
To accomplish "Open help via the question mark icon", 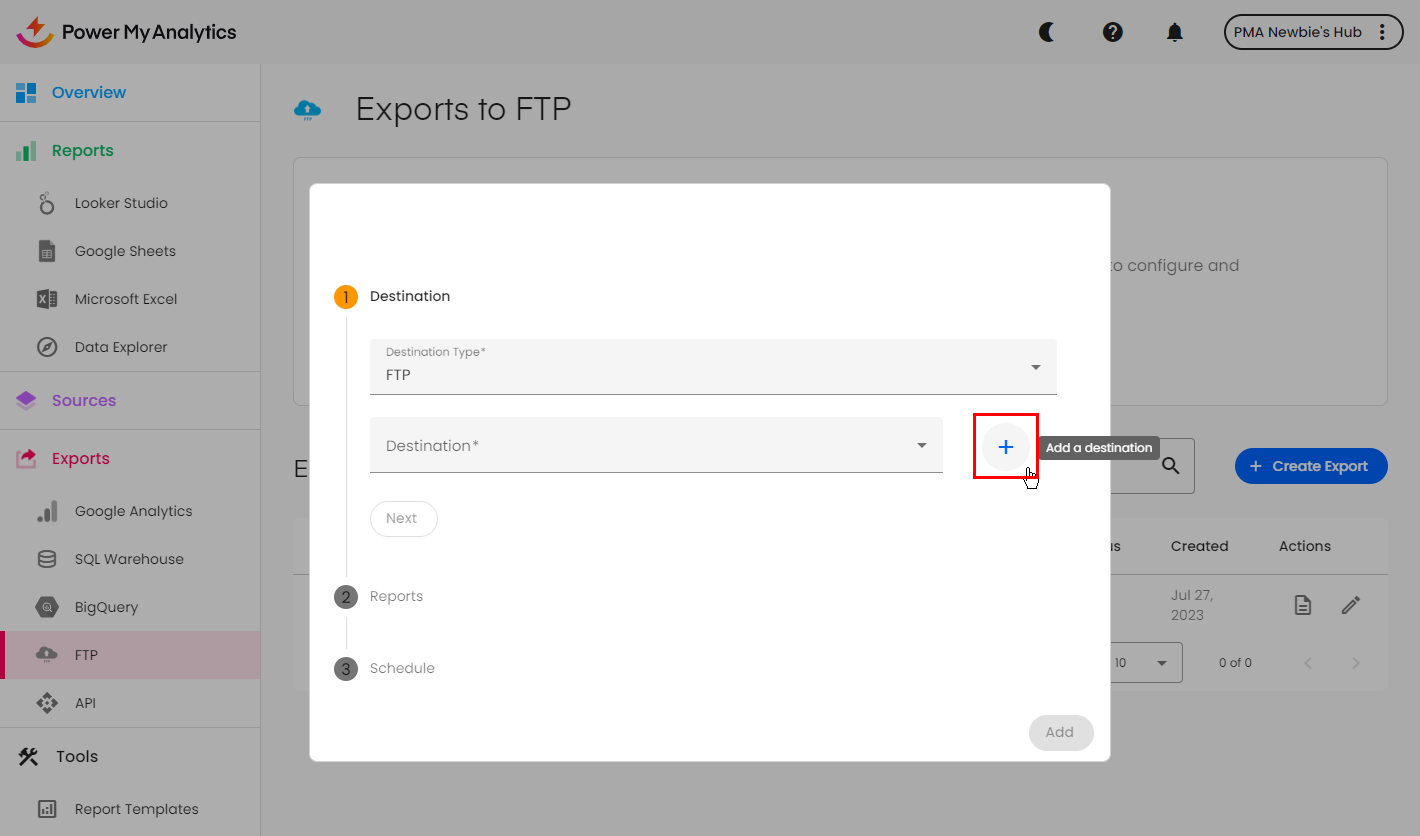I will [x=1112, y=32].
